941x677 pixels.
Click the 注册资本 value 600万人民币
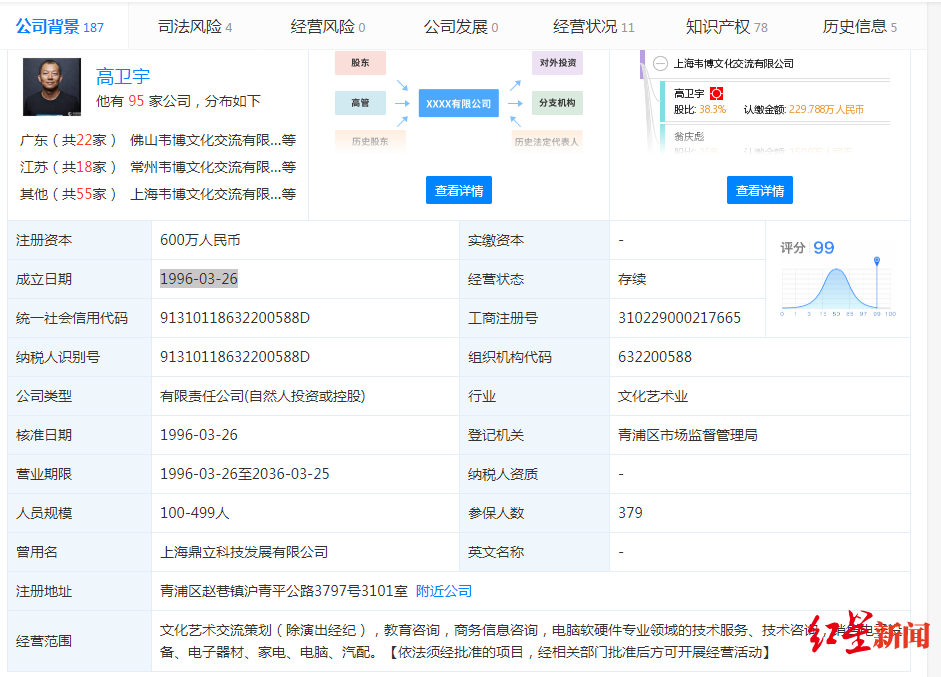click(200, 240)
